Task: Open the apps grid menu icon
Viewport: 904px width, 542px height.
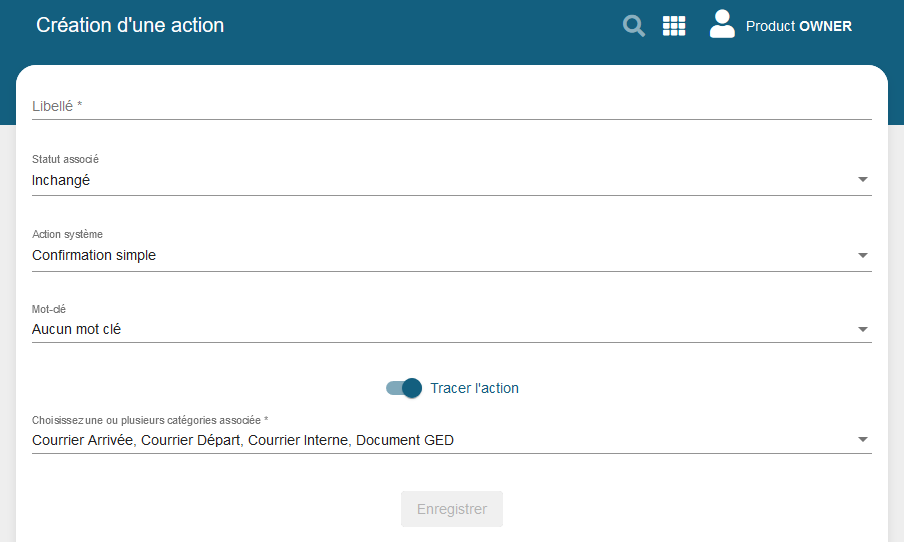Action: (x=674, y=26)
